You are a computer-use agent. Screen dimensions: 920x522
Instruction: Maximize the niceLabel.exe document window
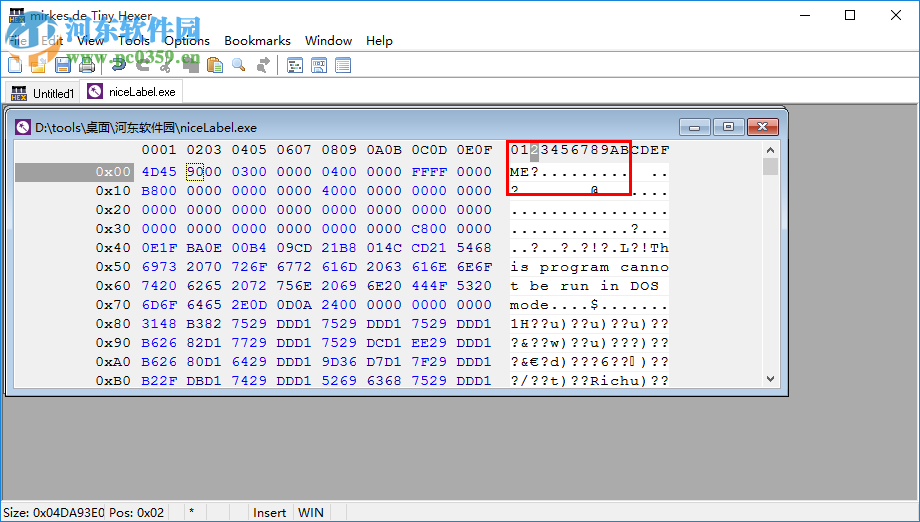click(x=729, y=127)
